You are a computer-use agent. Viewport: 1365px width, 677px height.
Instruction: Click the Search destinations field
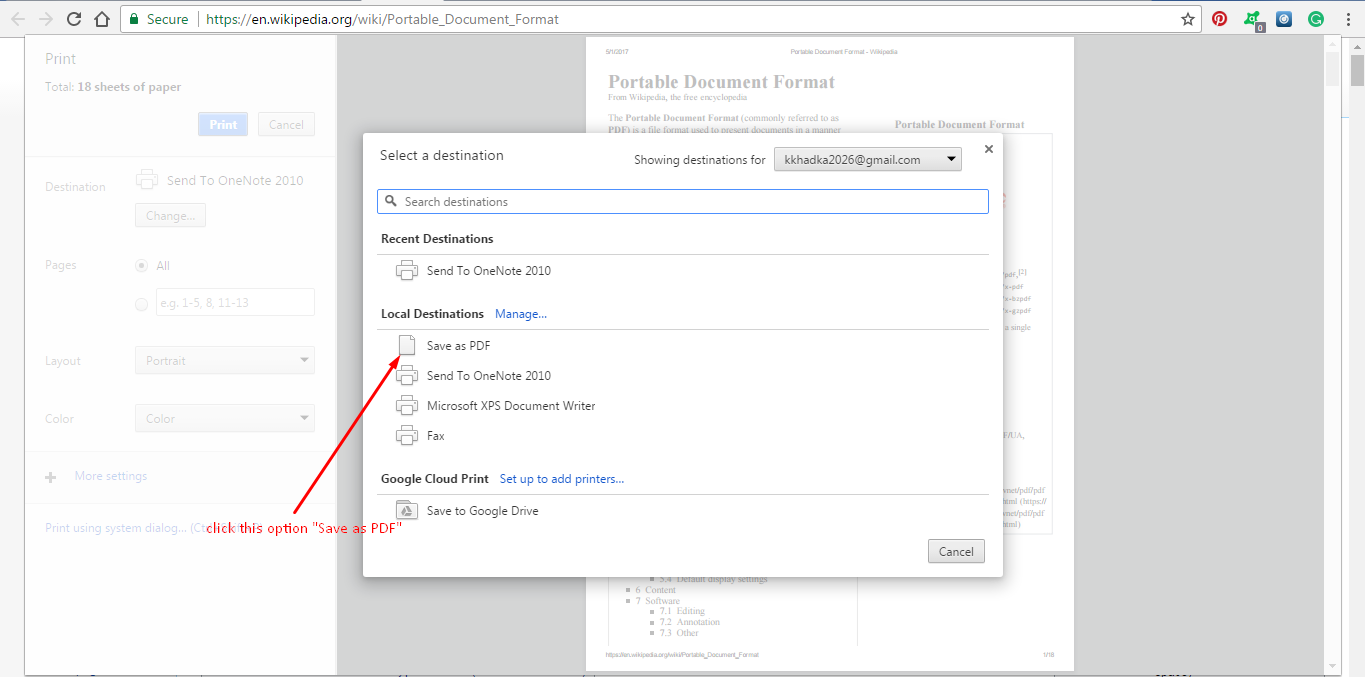click(683, 201)
